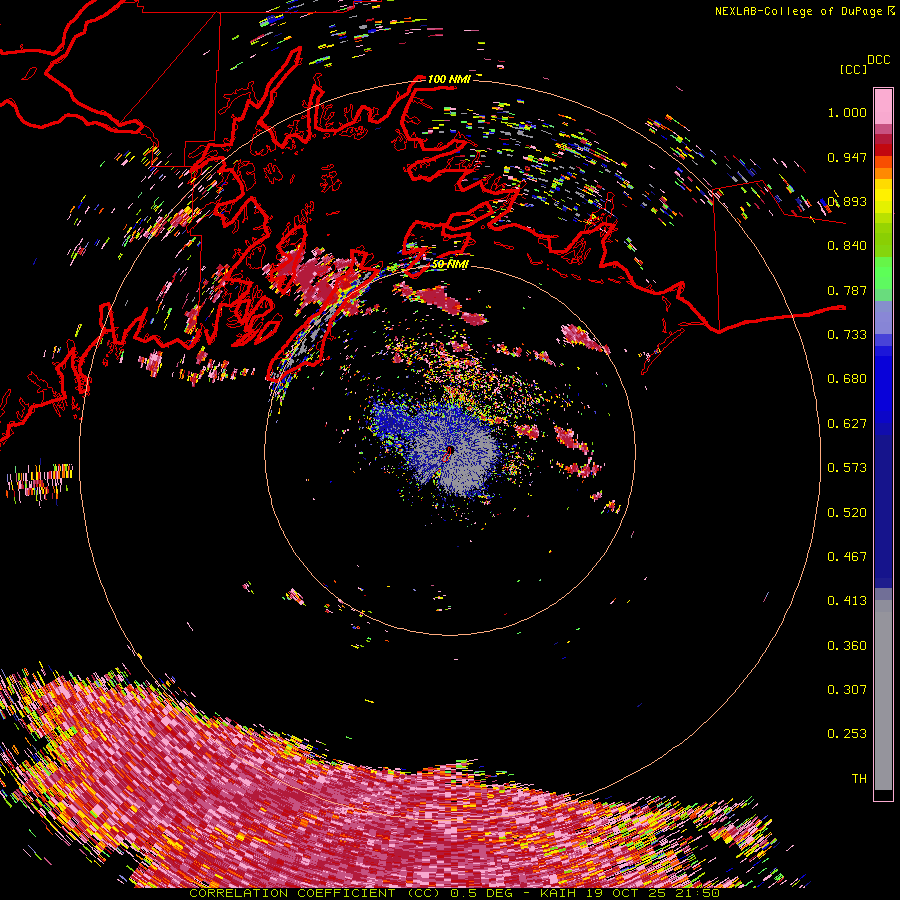Click the [CC] label above the color scale
This screenshot has width=900, height=900.
pyautogui.click(x=853, y=69)
